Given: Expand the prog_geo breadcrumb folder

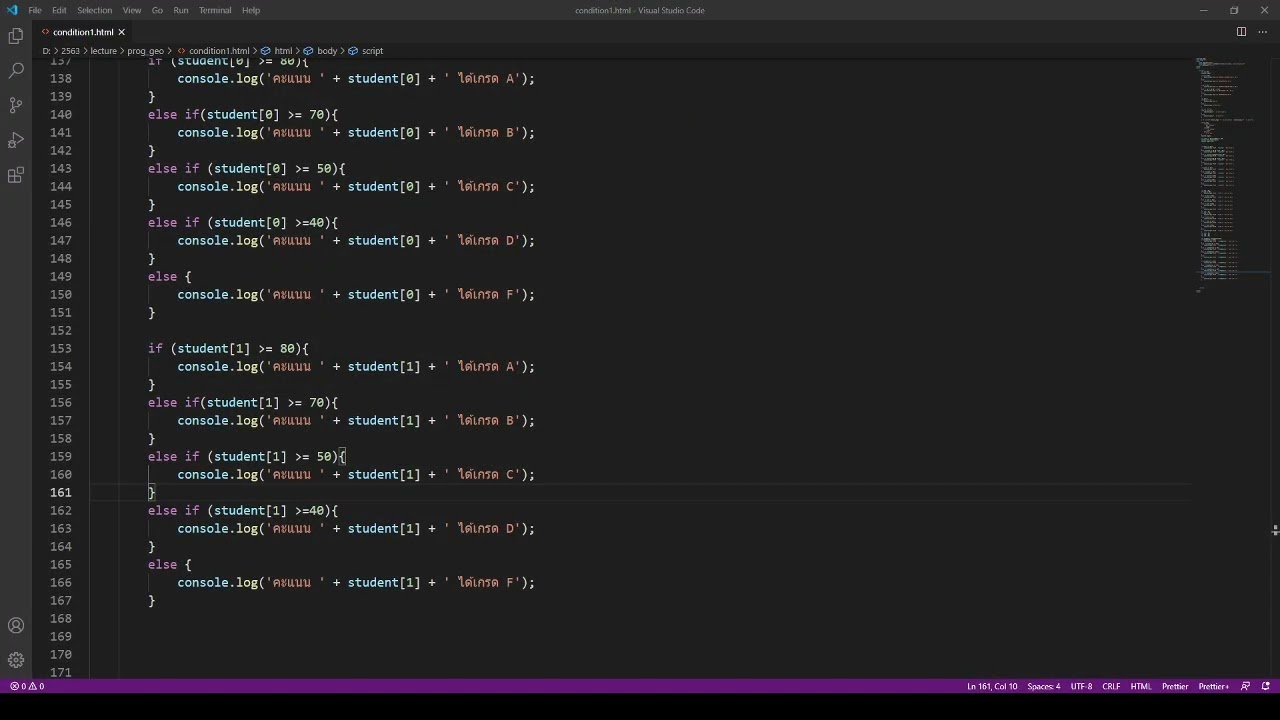Looking at the screenshot, I should pos(145,51).
